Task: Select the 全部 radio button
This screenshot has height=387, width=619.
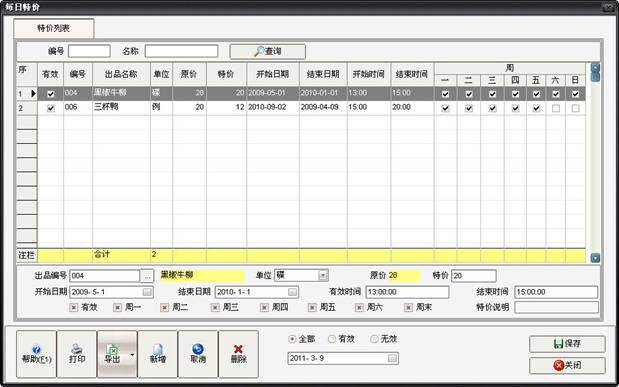Action: (x=292, y=339)
